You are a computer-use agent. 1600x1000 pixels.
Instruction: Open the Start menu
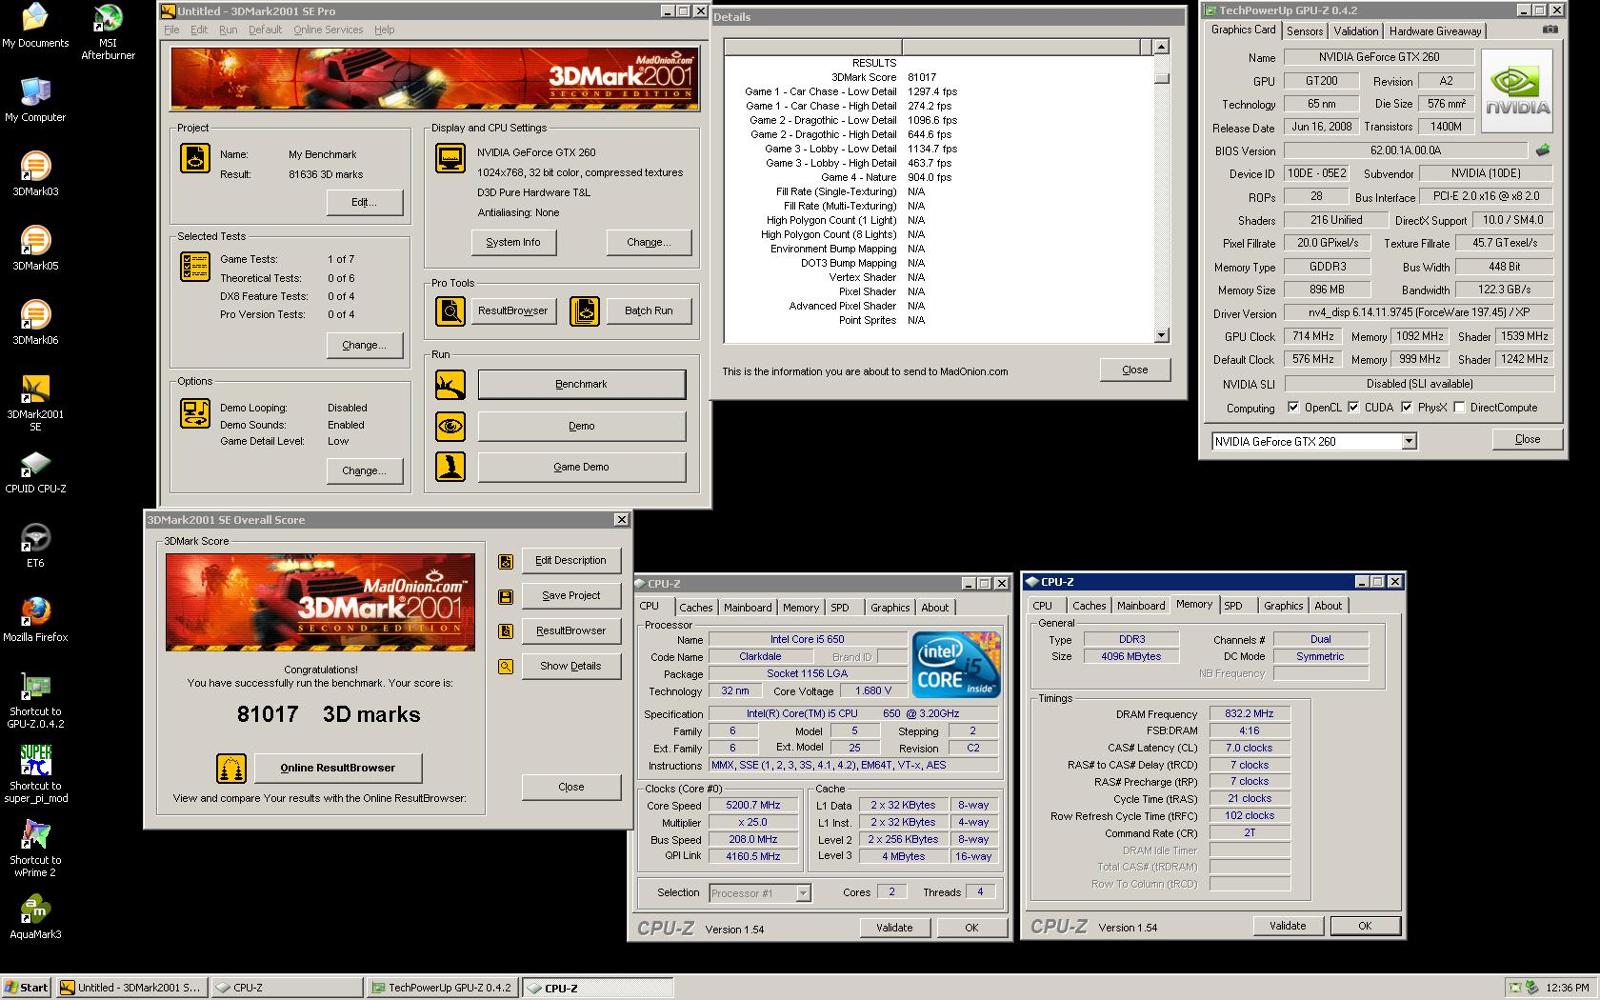[x=27, y=987]
